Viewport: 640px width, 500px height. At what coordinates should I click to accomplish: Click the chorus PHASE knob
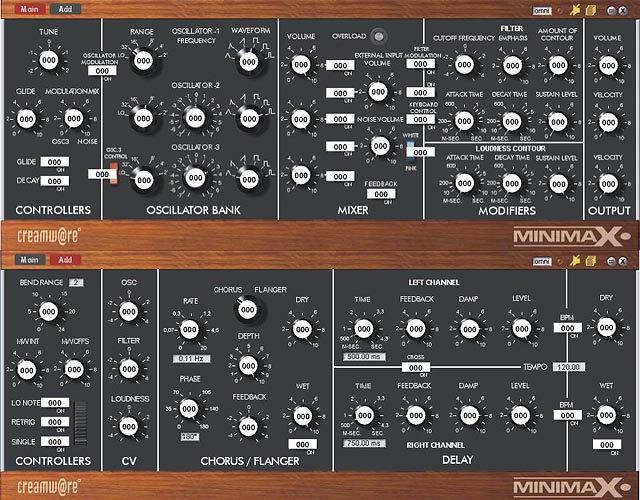coord(189,409)
